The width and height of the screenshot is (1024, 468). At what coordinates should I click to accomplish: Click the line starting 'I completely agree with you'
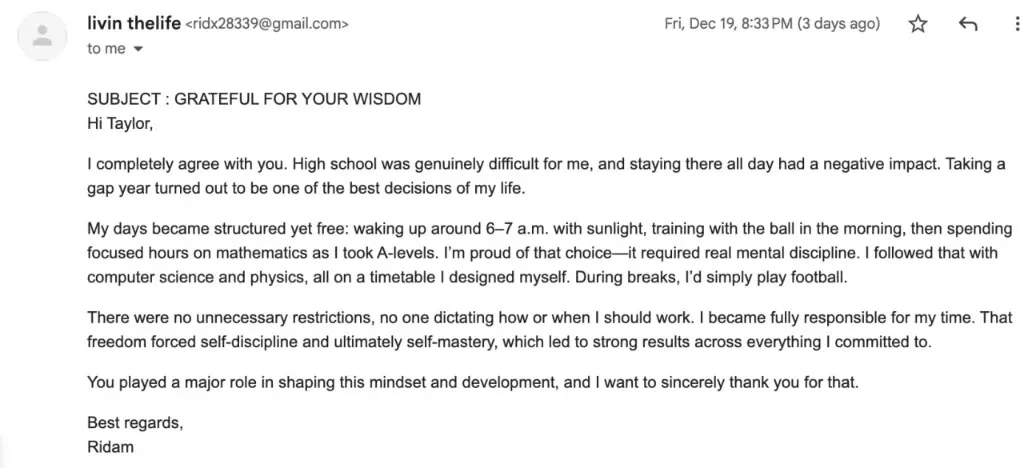(x=547, y=164)
